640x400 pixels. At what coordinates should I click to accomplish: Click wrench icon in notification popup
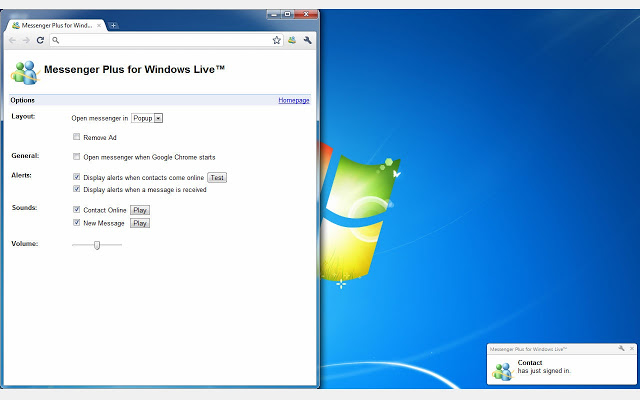point(621,348)
